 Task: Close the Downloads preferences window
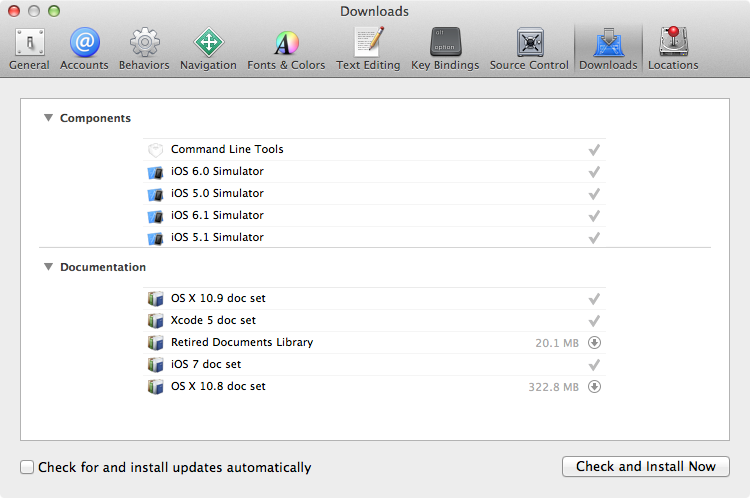[x=14, y=11]
